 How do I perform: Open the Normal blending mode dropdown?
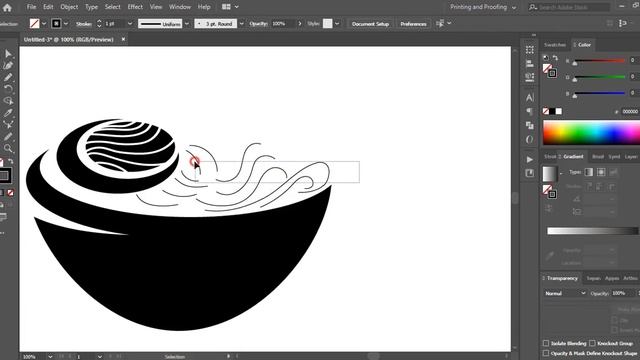tap(565, 293)
